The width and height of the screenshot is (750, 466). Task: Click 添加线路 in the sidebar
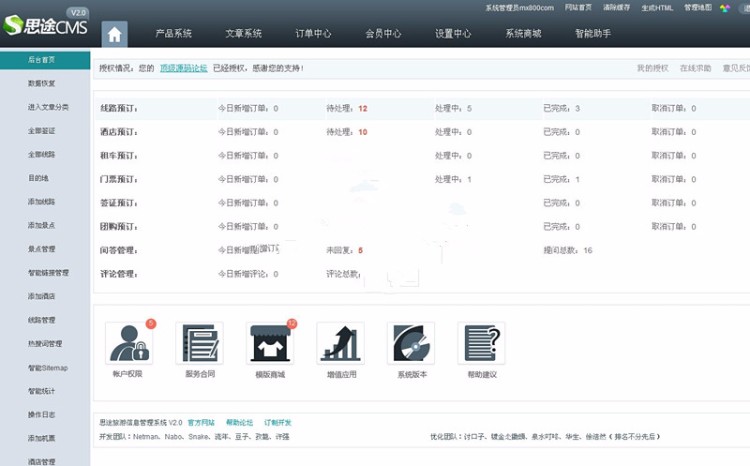pos(42,202)
